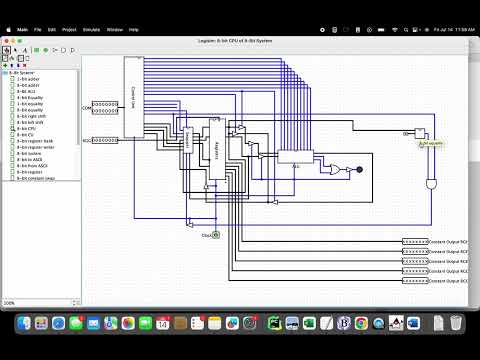Click the green plus add circuit icon
Screen dimensions: 480x360
(x=5, y=65)
